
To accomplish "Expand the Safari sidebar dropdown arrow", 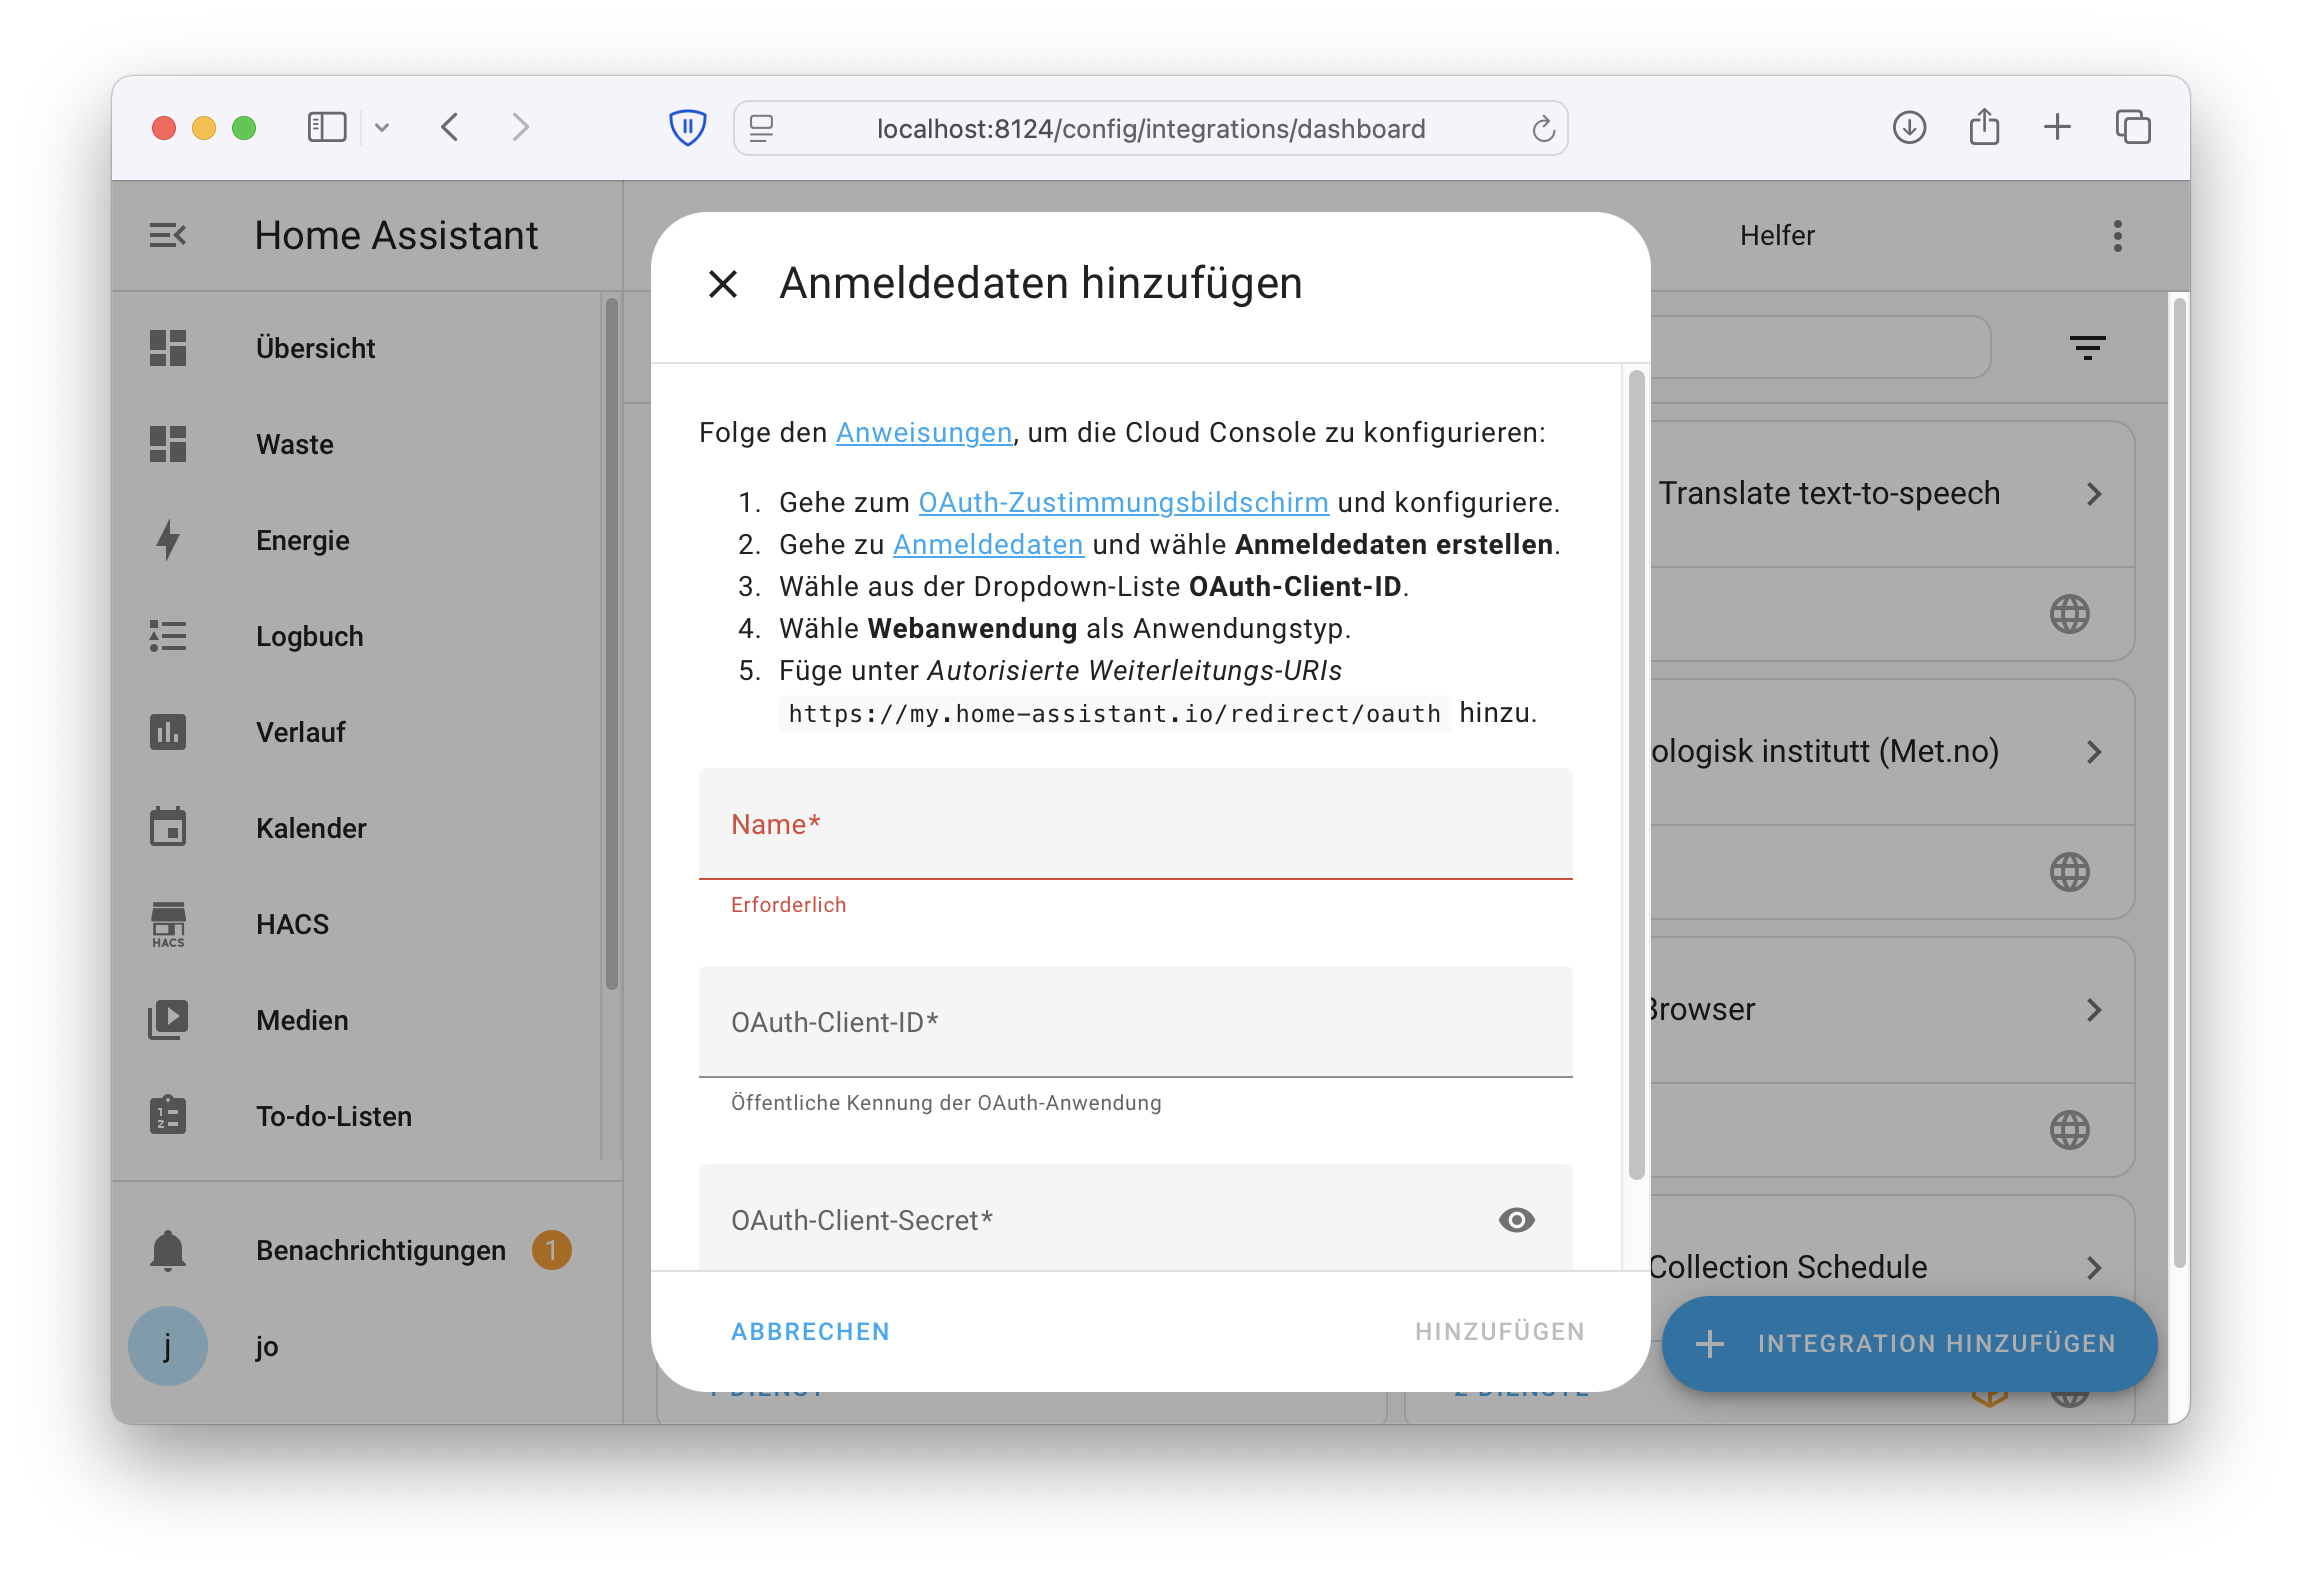I will coord(382,128).
